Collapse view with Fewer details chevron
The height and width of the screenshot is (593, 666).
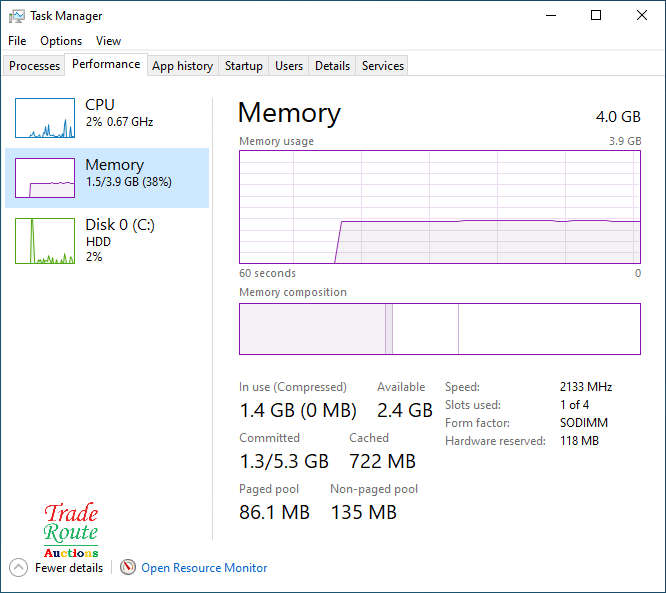19,567
